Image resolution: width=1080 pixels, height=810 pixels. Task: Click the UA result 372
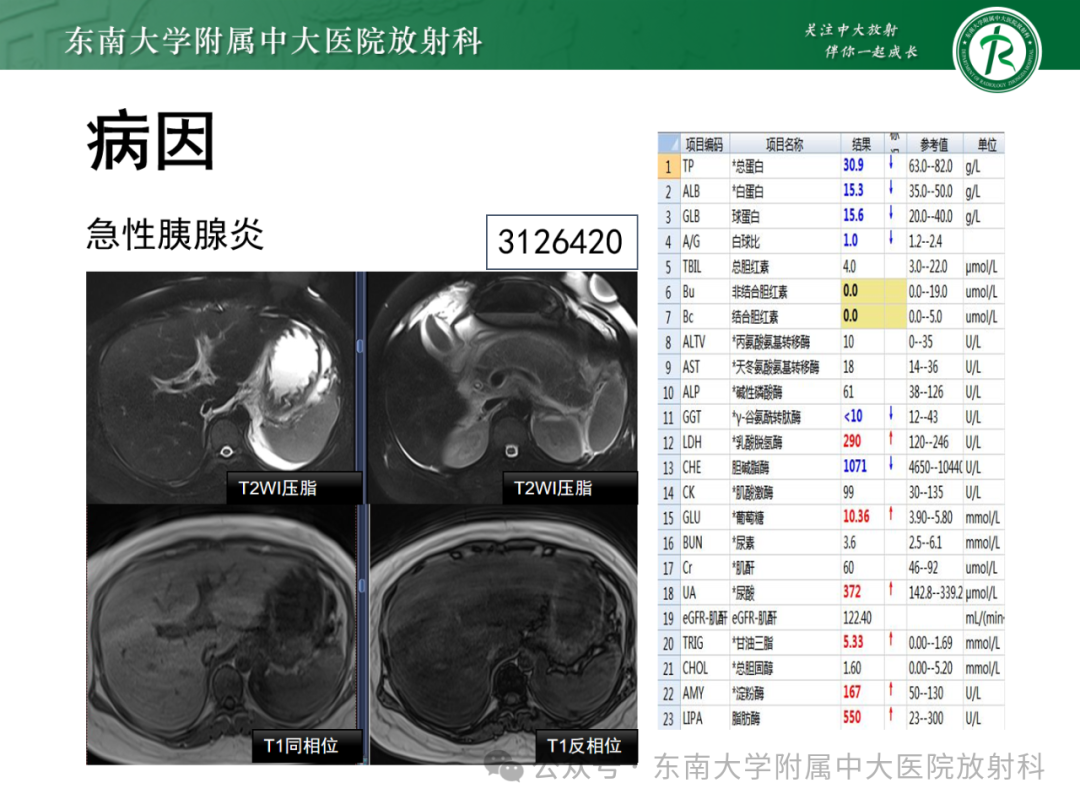852,592
